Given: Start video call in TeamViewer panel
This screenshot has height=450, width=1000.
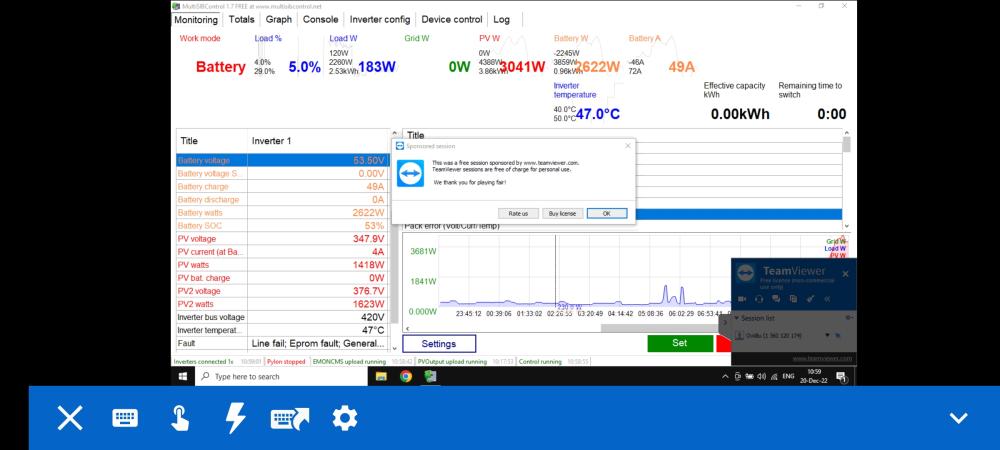Looking at the screenshot, I should pyautogui.click(x=742, y=299).
